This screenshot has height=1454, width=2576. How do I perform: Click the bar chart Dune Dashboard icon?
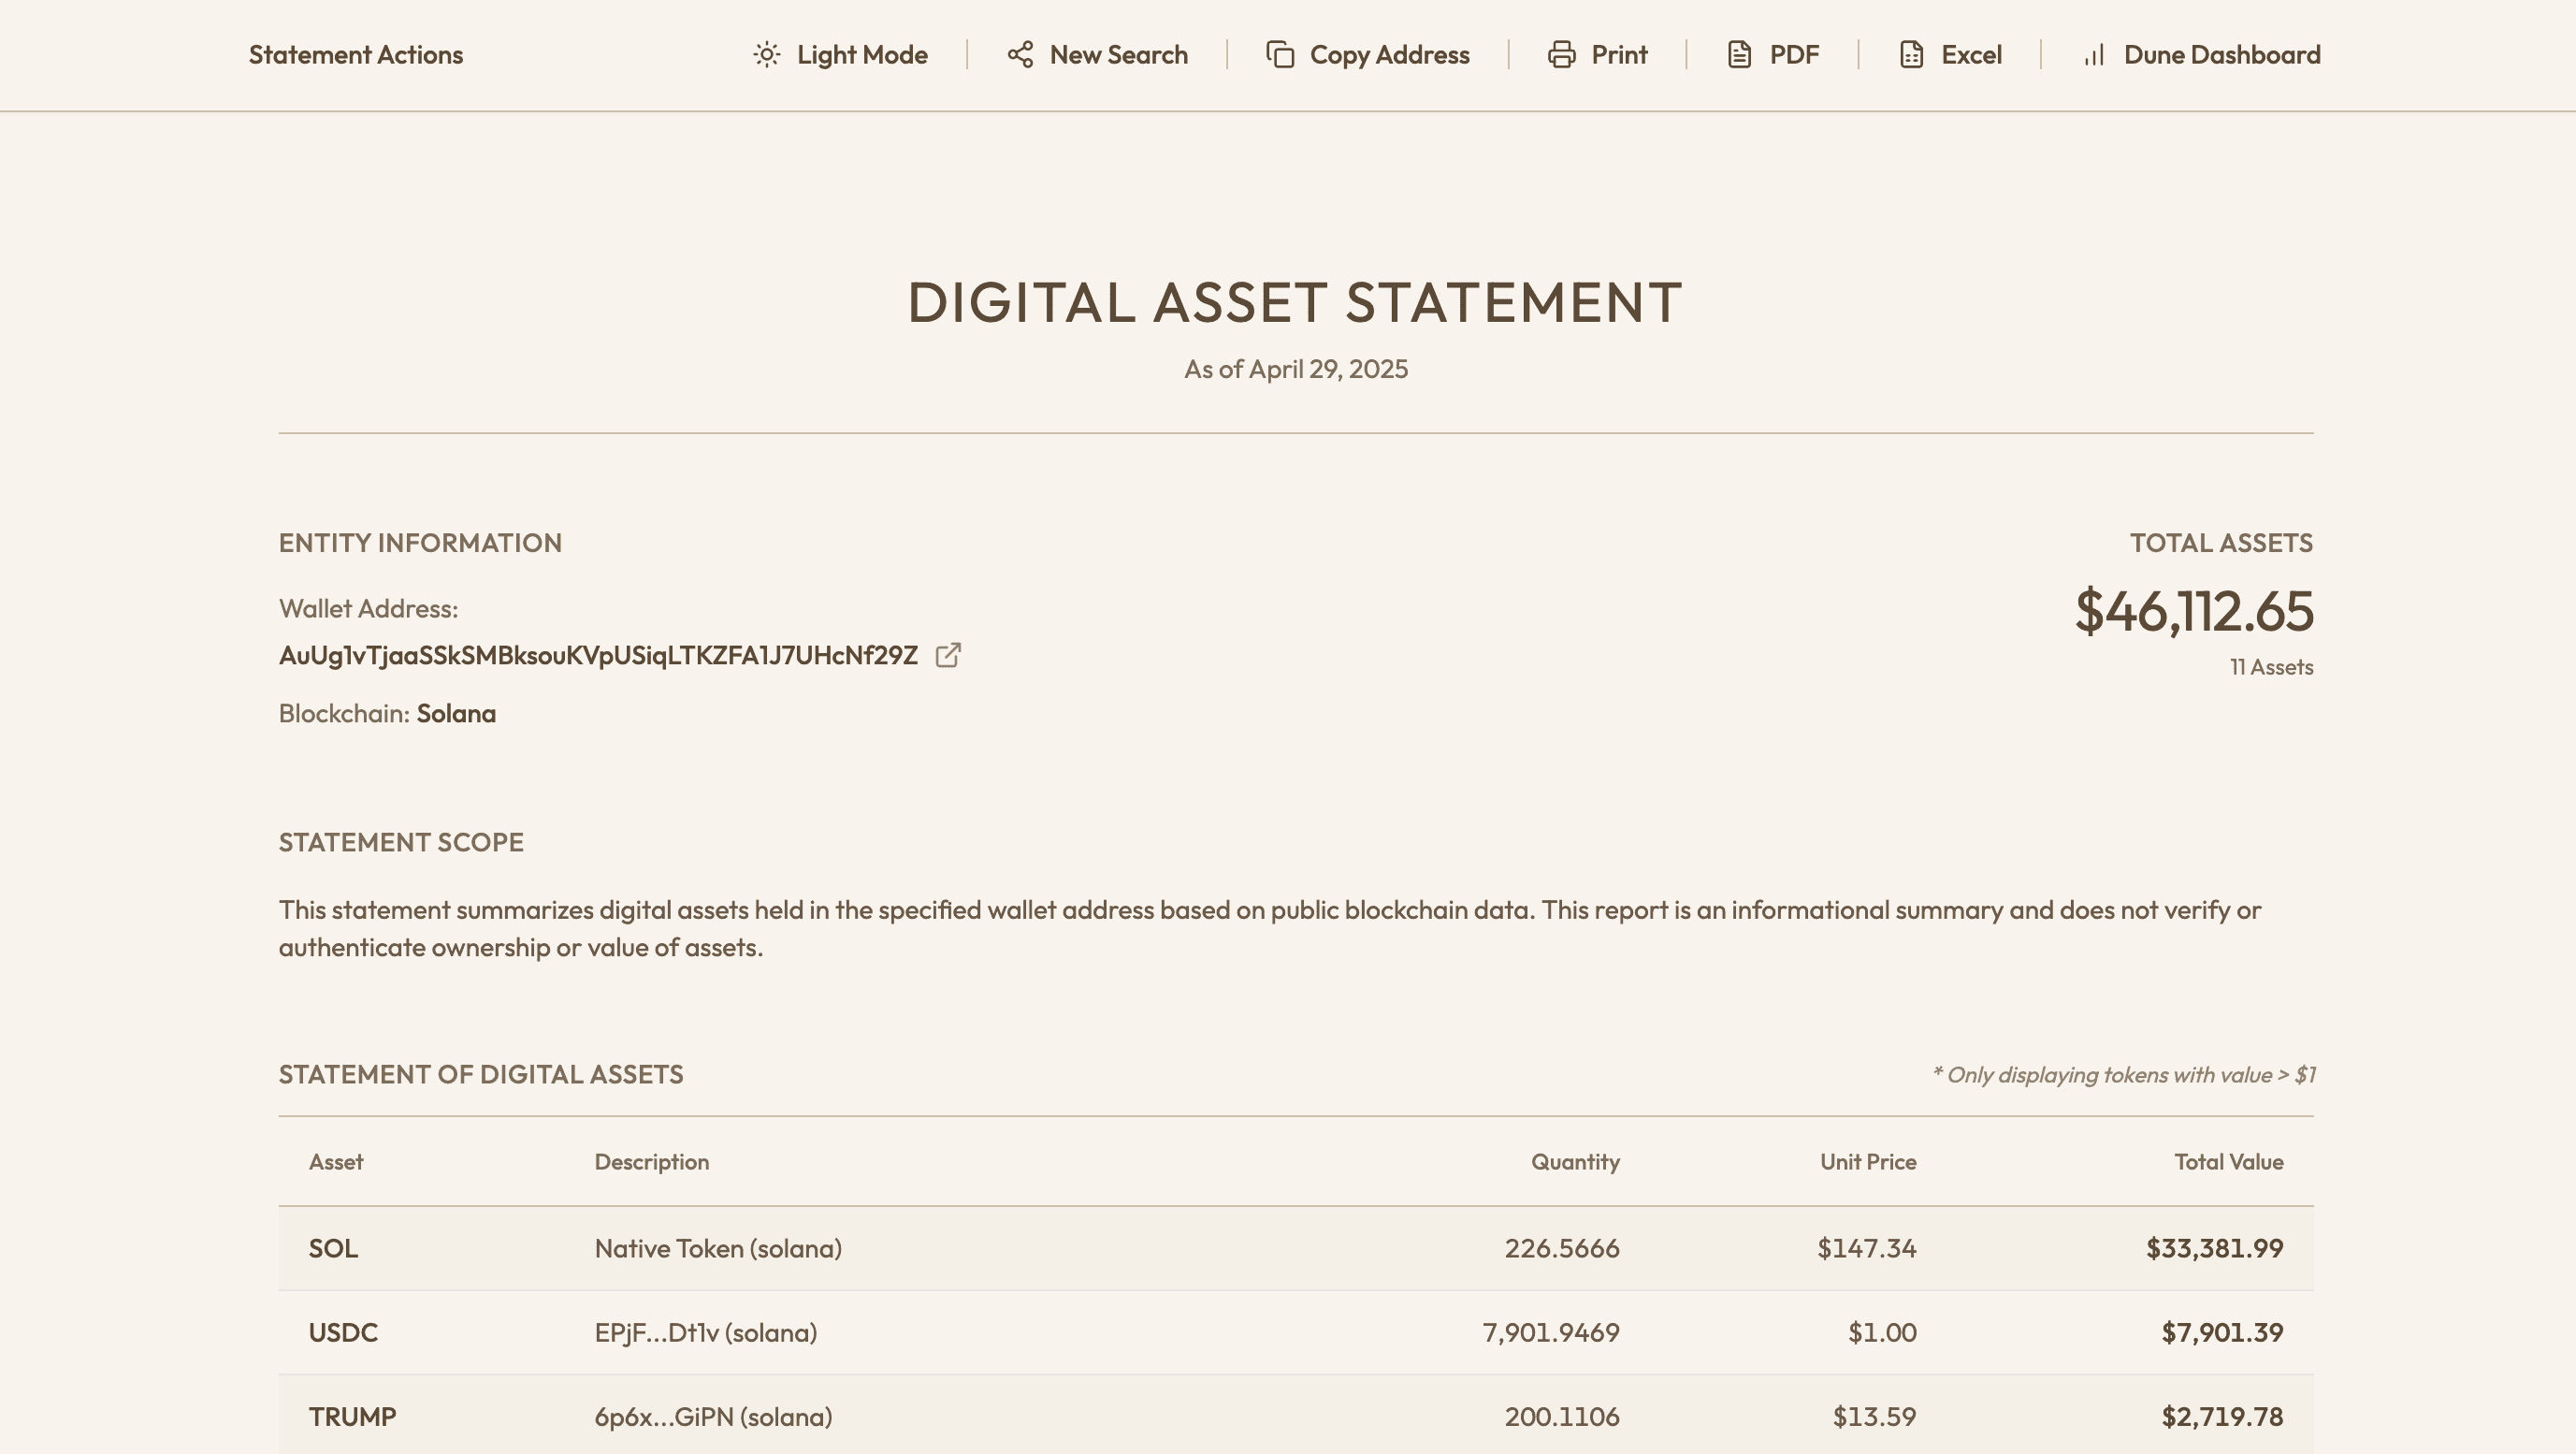(x=2094, y=55)
